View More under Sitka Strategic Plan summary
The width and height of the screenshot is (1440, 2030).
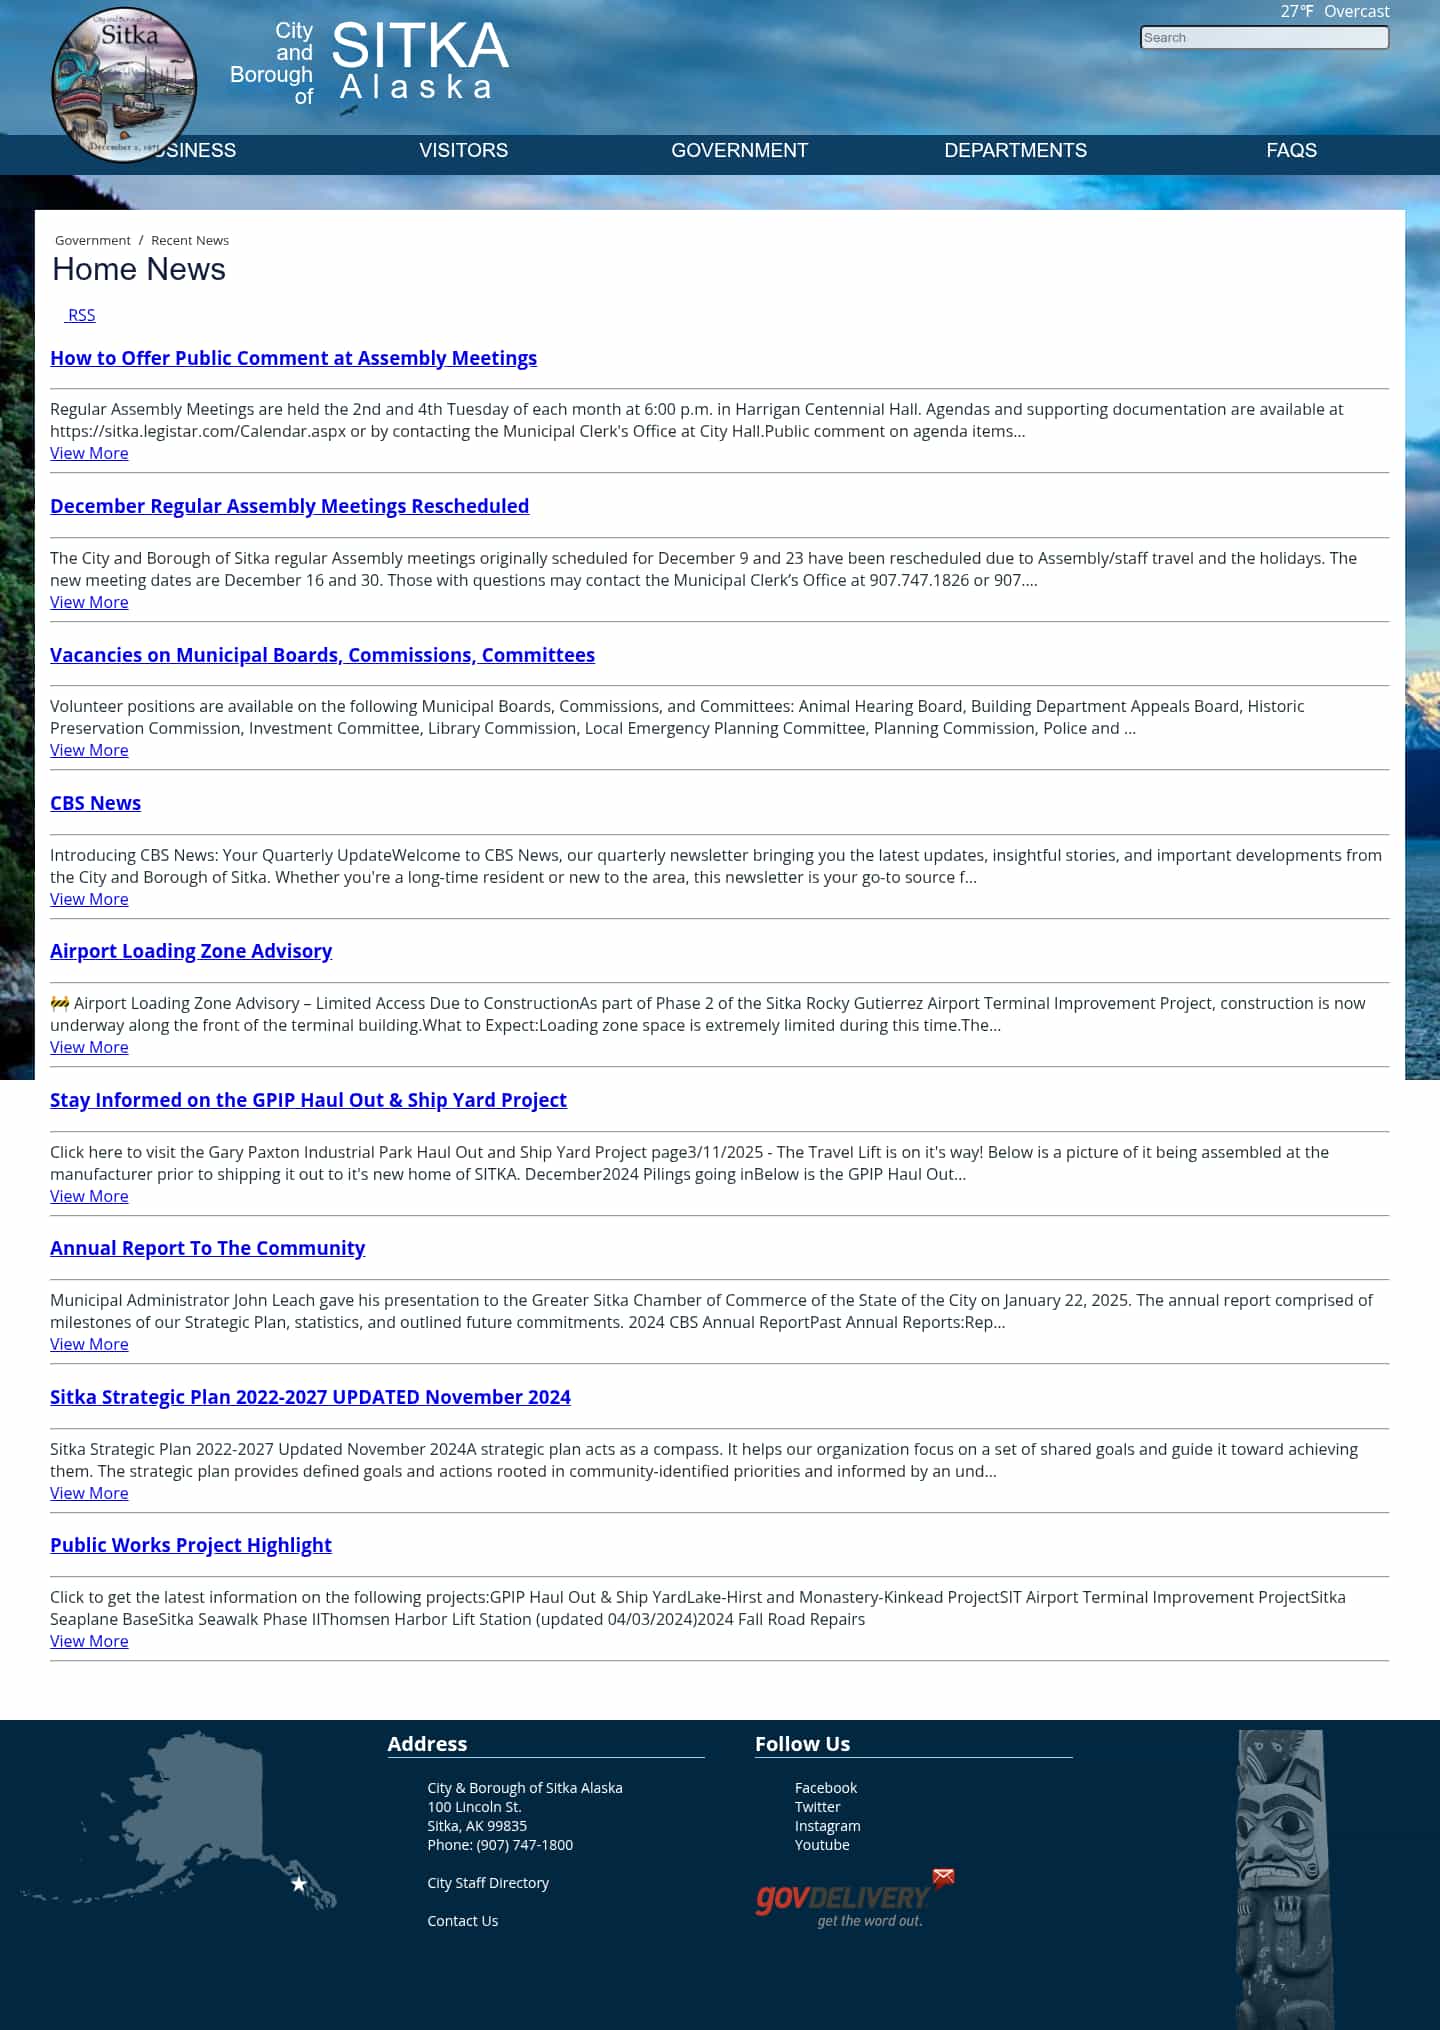89,1493
